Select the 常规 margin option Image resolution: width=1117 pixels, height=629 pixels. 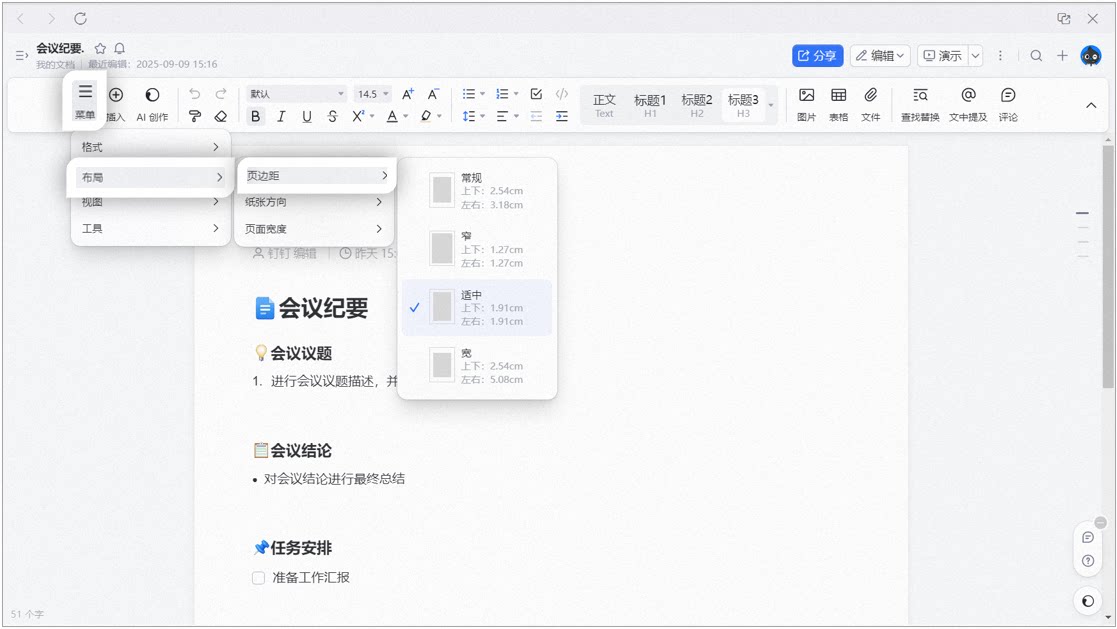(477, 191)
